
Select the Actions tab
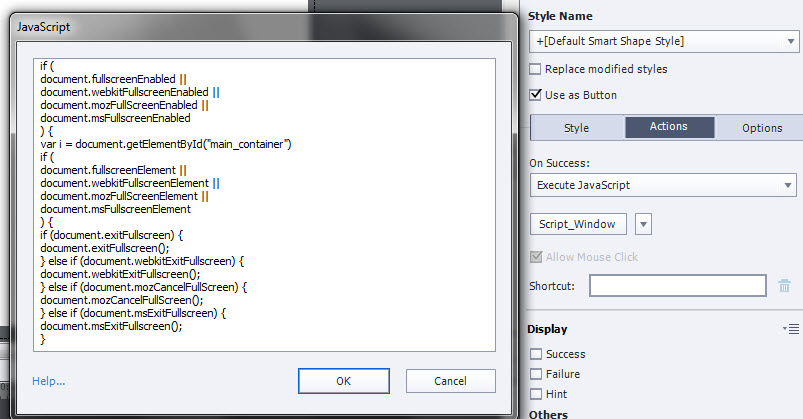coord(669,127)
